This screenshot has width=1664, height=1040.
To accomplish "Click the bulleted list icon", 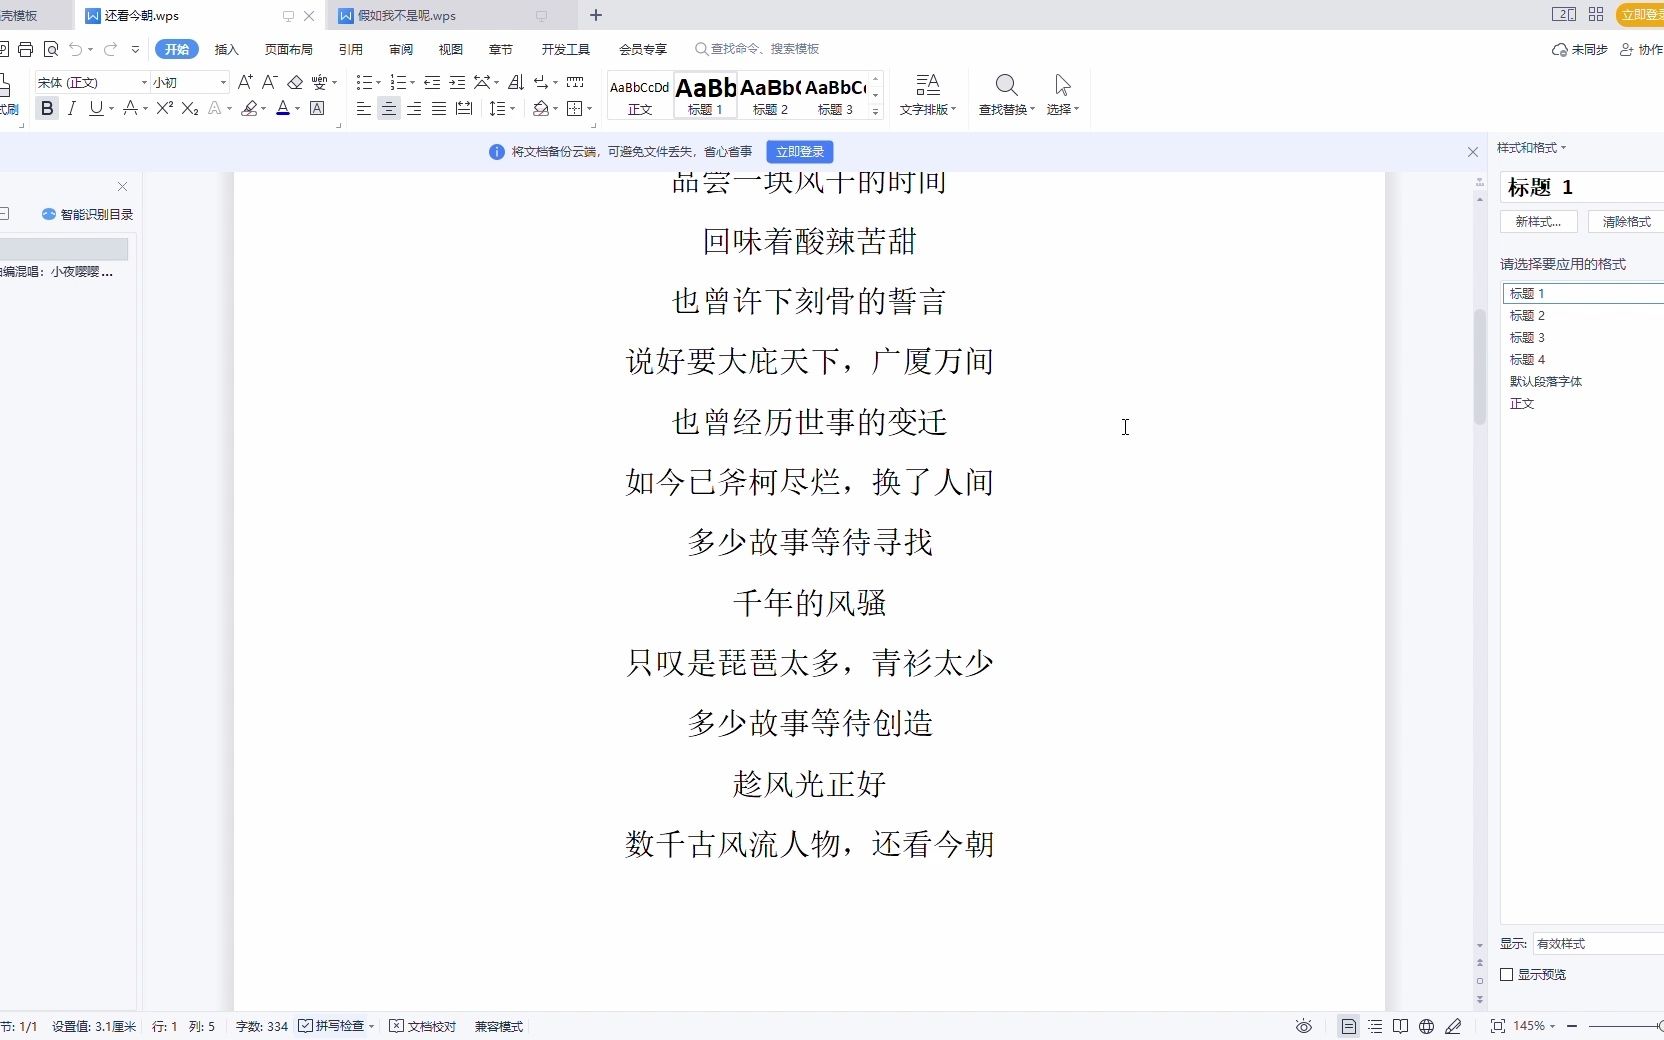I will 364,82.
